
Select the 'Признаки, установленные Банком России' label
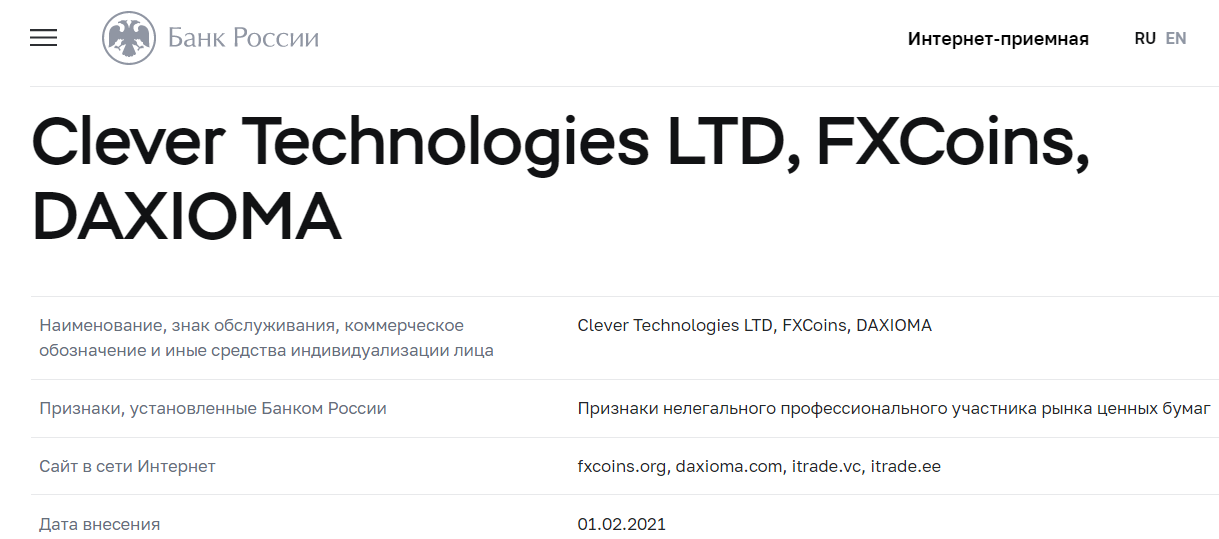coord(213,408)
